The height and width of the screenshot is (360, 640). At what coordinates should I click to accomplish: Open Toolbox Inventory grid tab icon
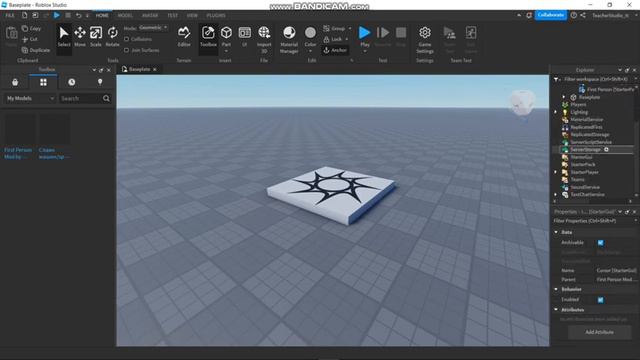point(43,82)
